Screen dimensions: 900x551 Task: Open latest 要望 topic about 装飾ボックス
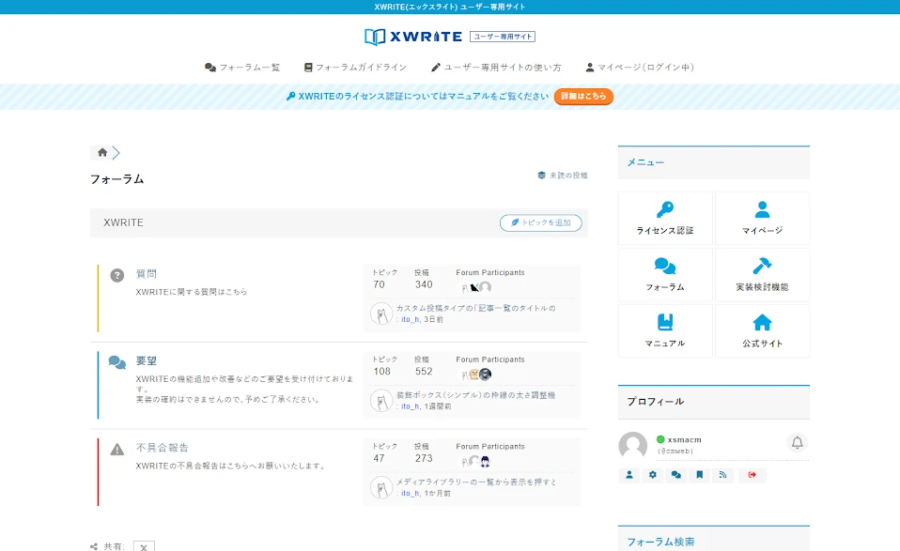476,395
